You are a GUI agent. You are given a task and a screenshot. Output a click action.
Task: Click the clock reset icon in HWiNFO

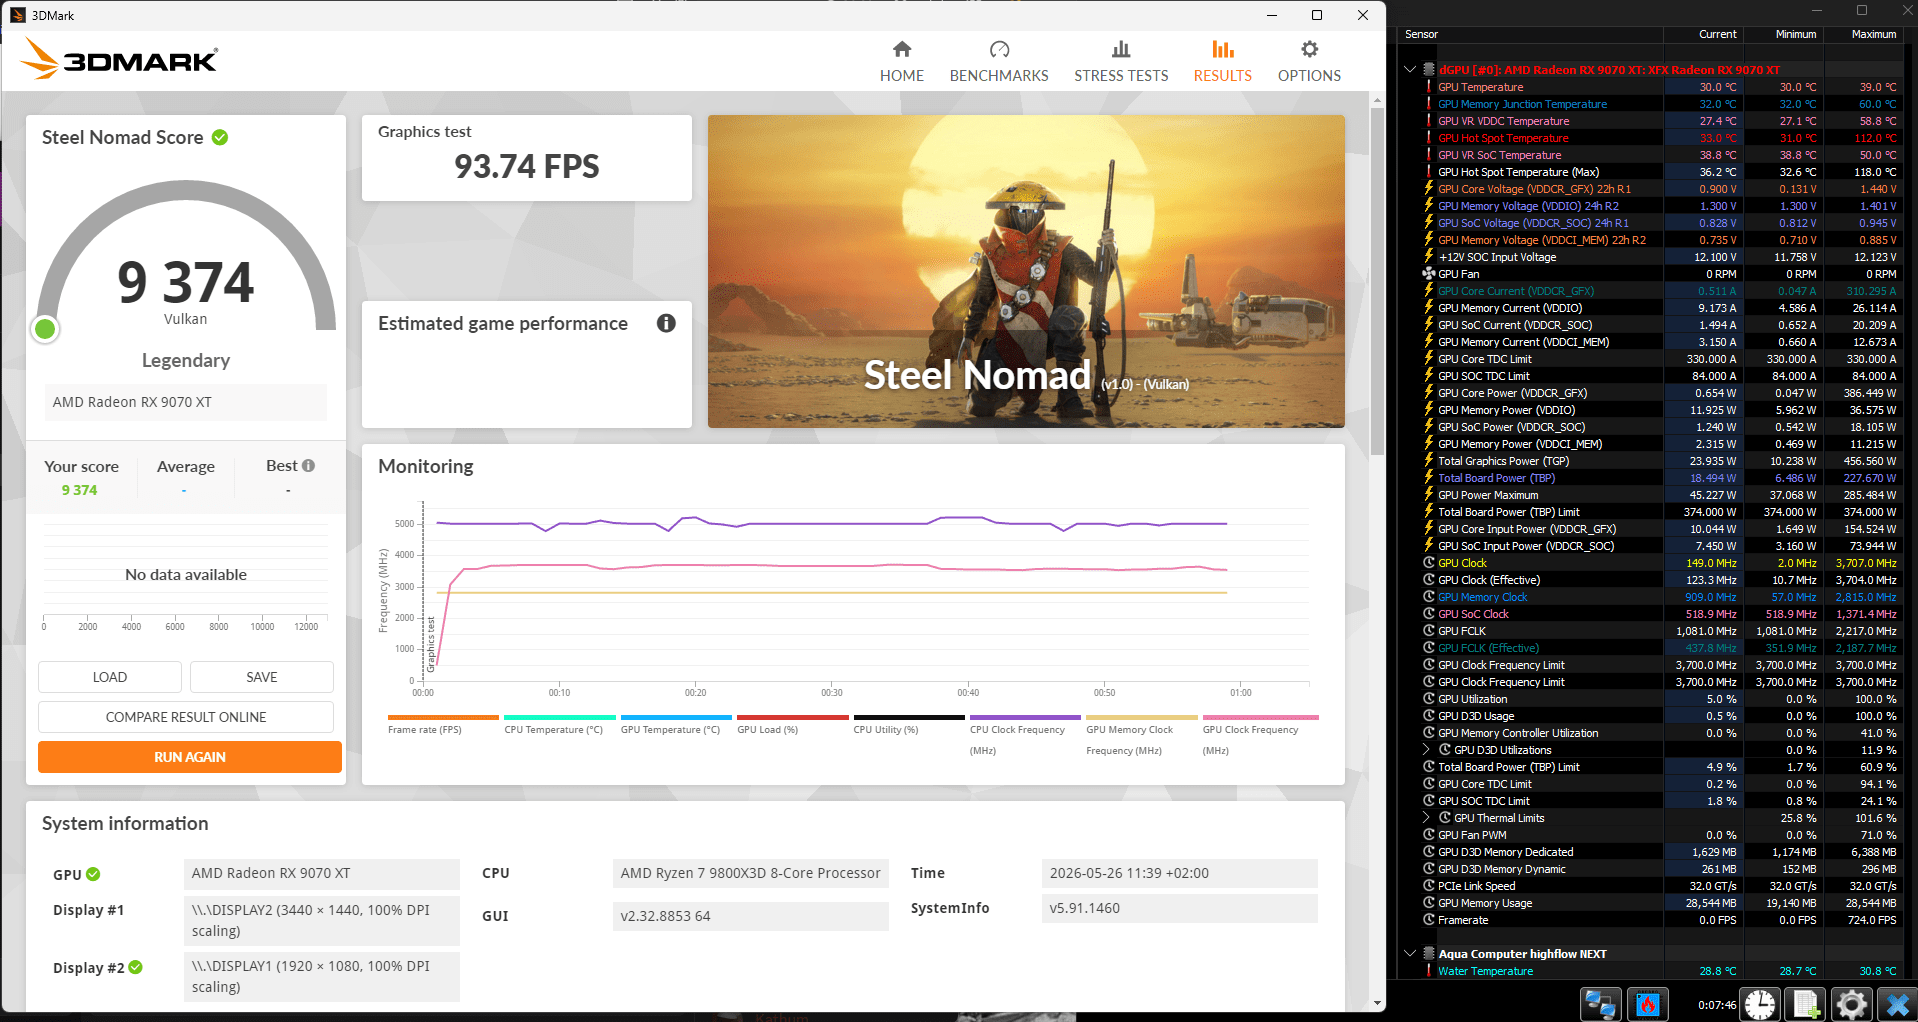1760,1004
